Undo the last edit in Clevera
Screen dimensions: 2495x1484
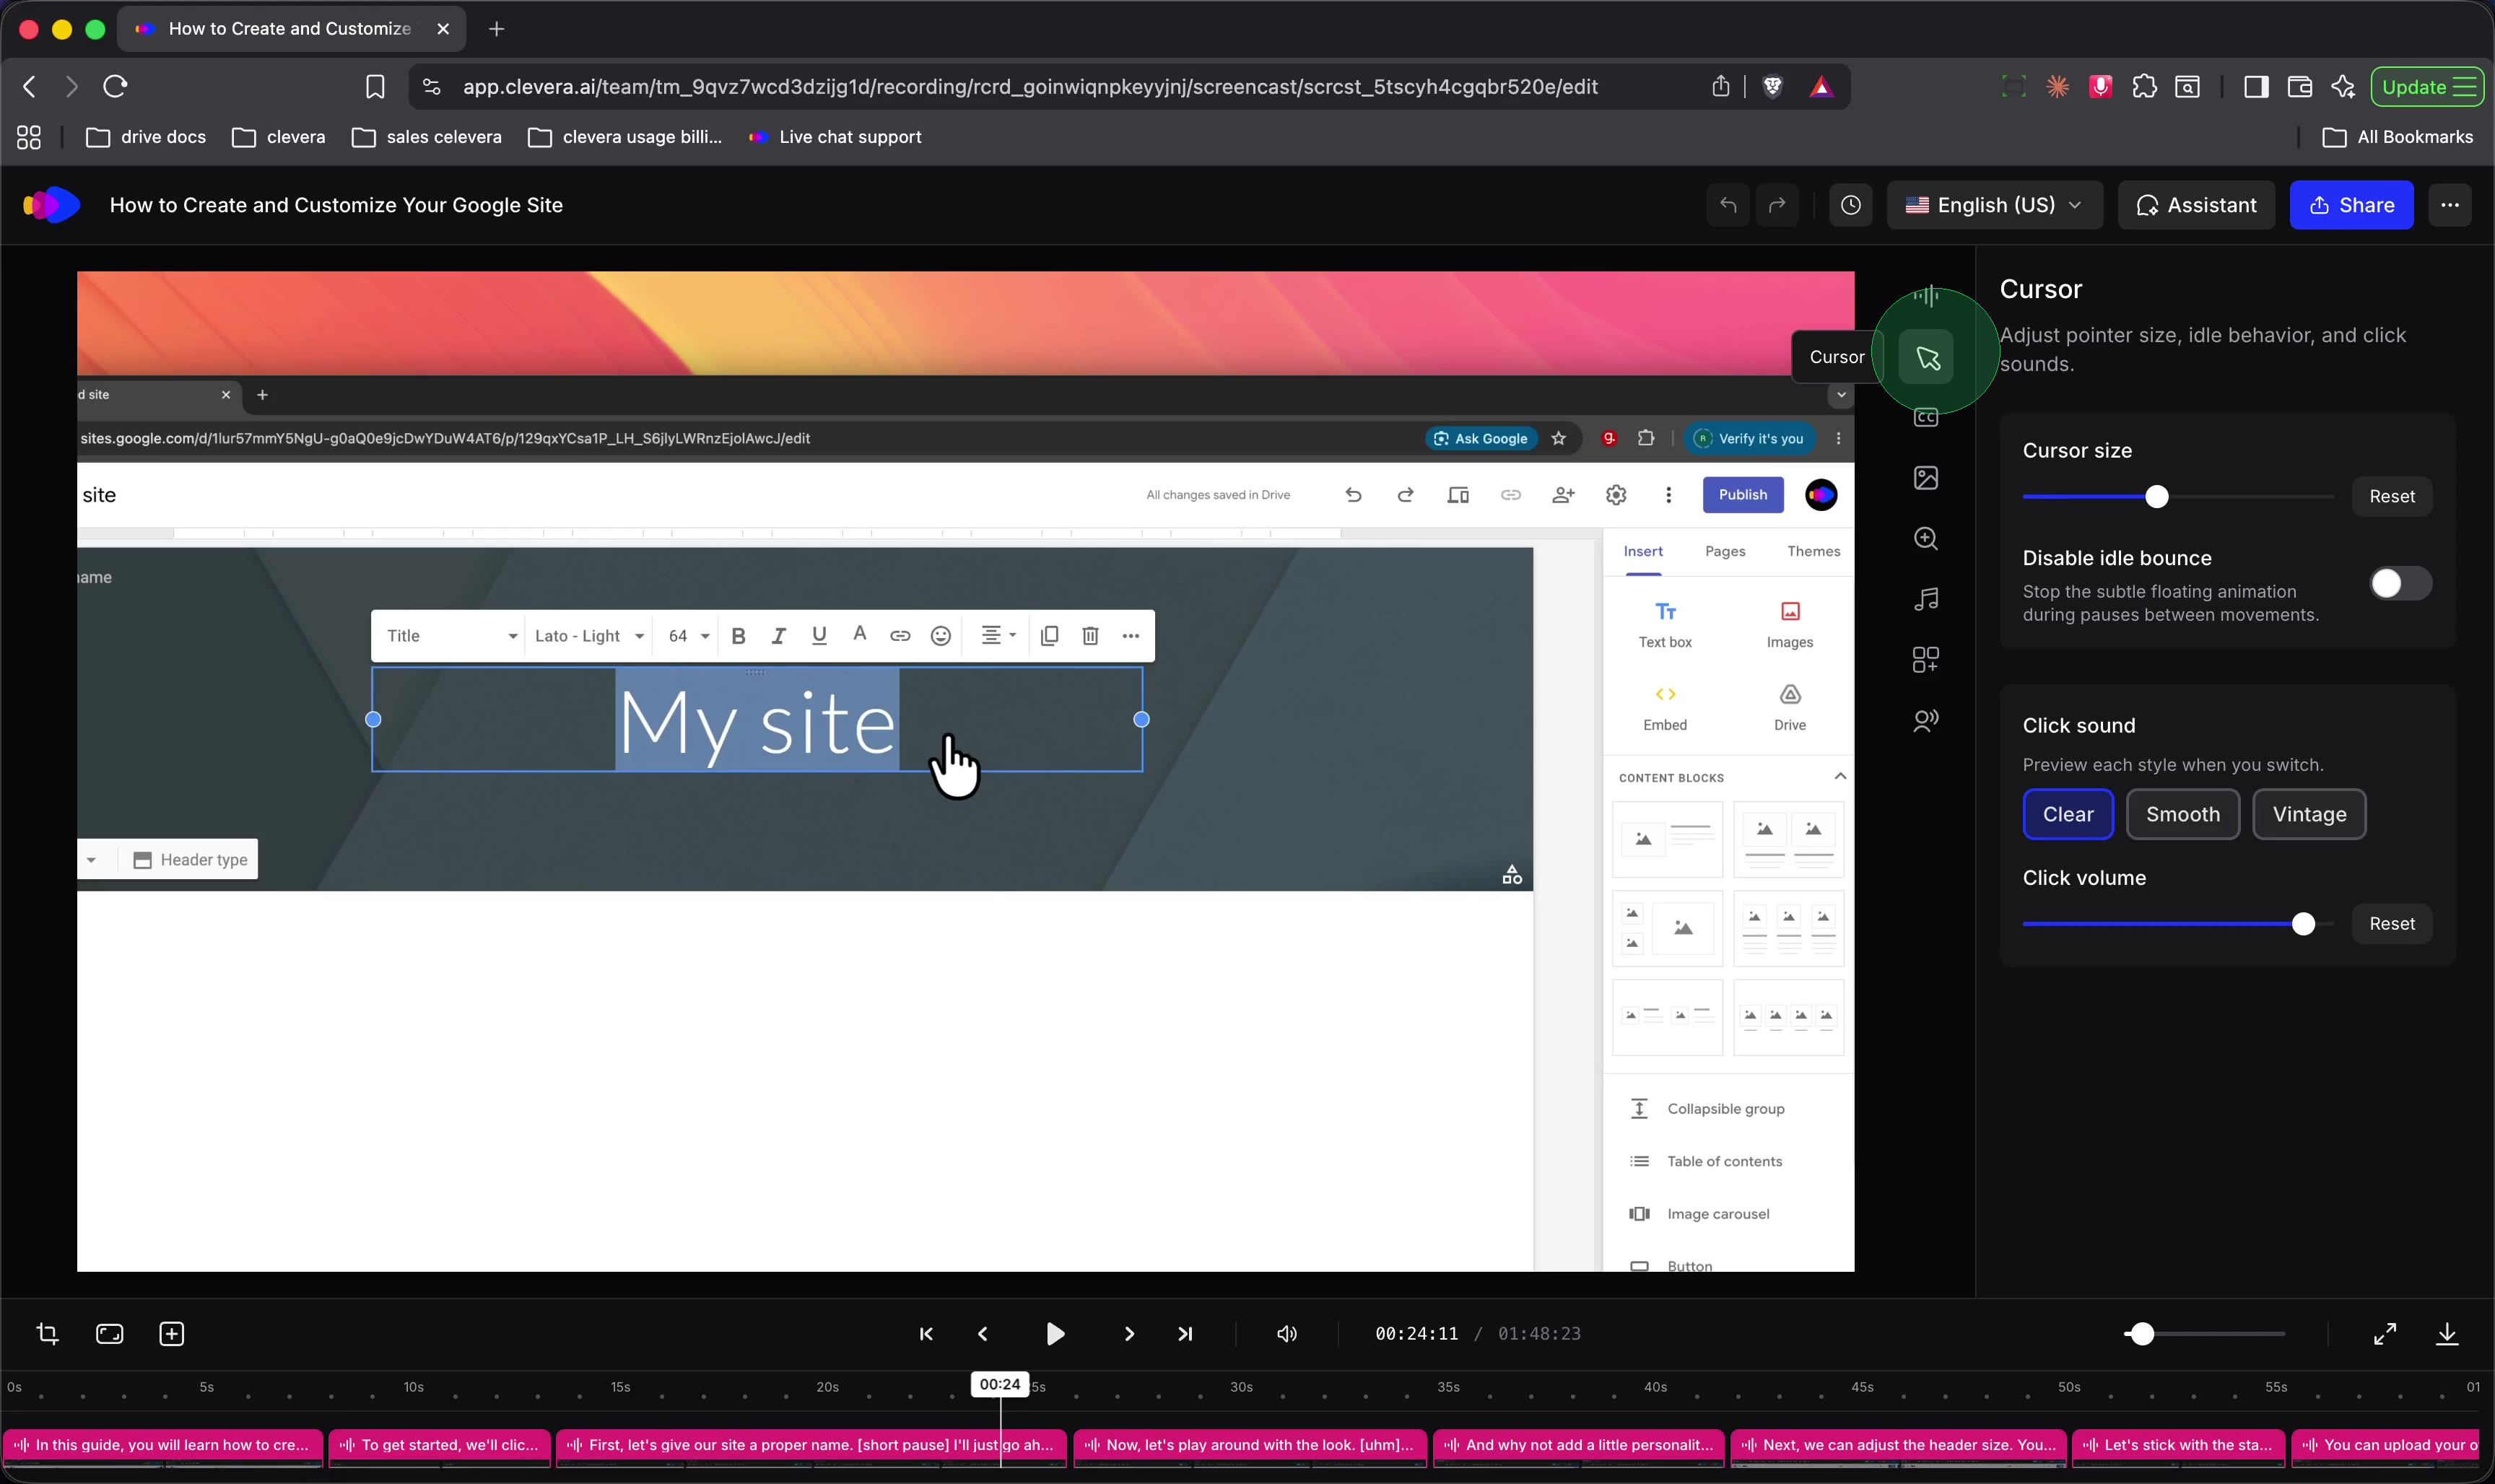(x=1728, y=205)
